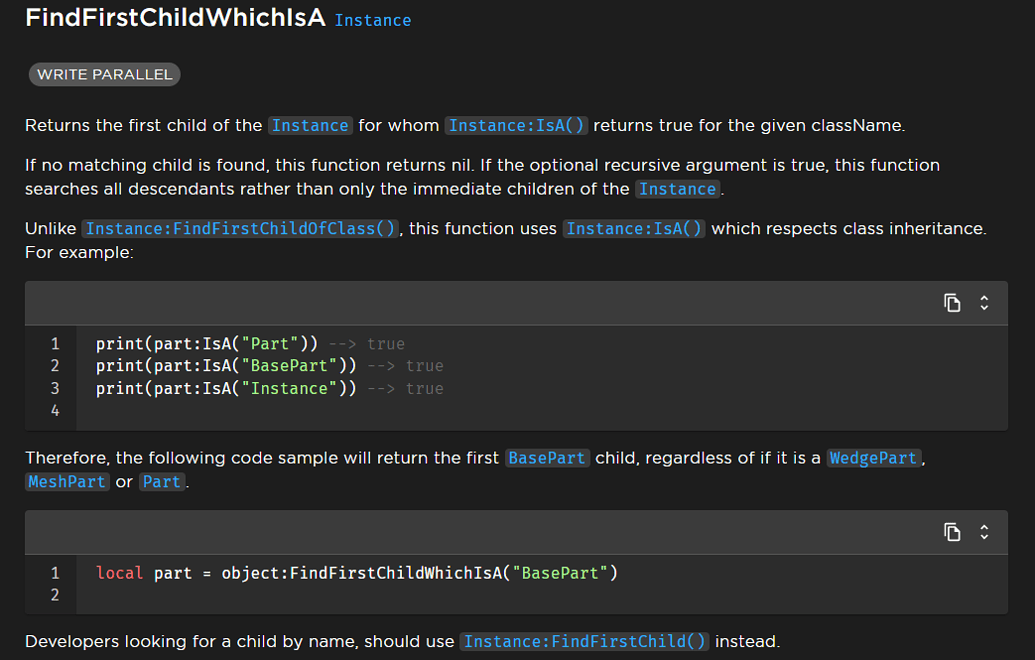Click the expand icon on the first code block
1035x660 pixels.
pyautogui.click(x=983, y=302)
